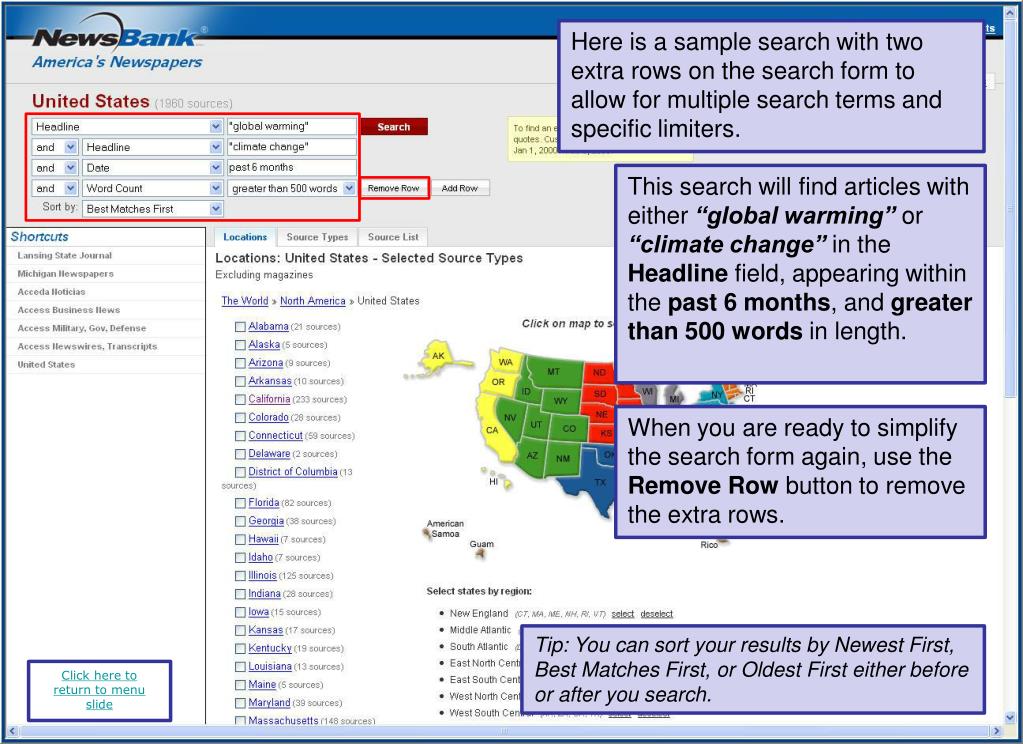
Task: Select Montana (MT) on the map
Action: click(553, 371)
